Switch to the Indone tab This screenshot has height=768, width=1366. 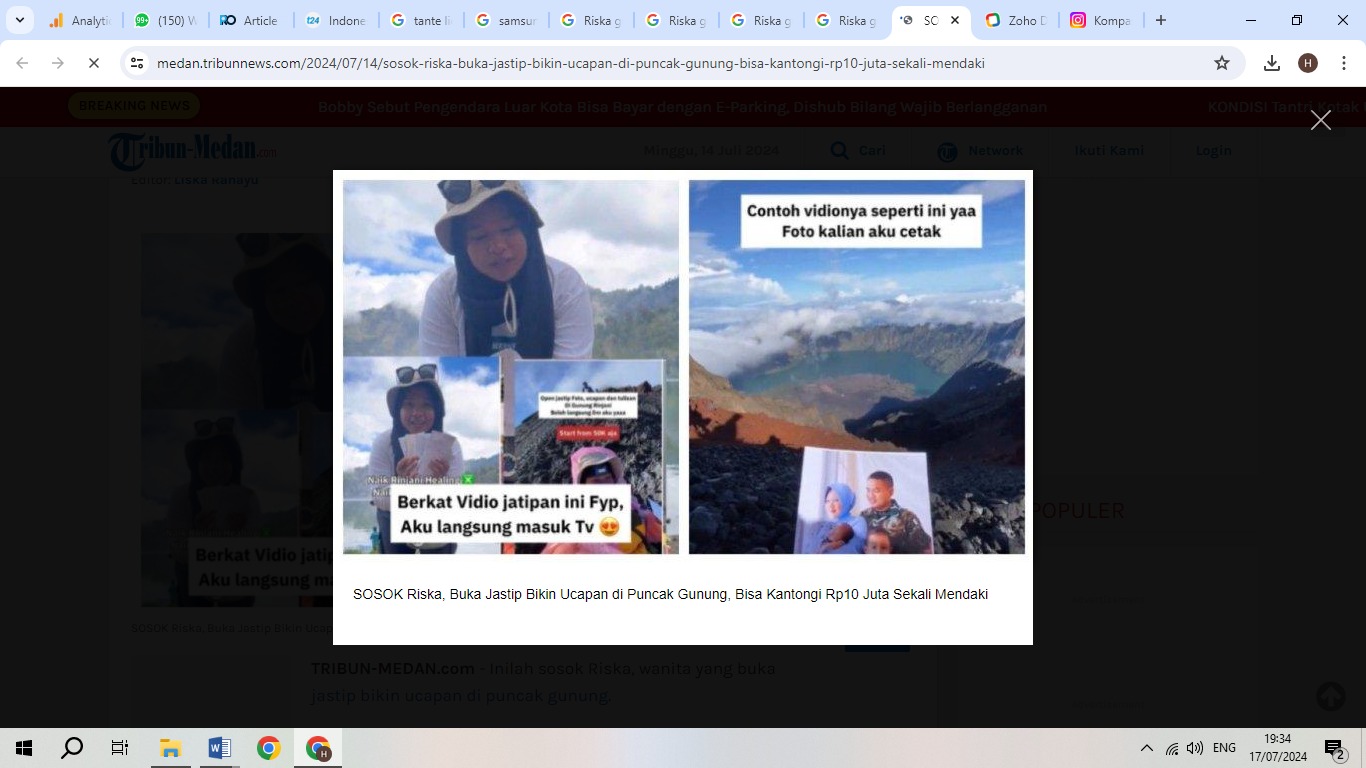[336, 20]
